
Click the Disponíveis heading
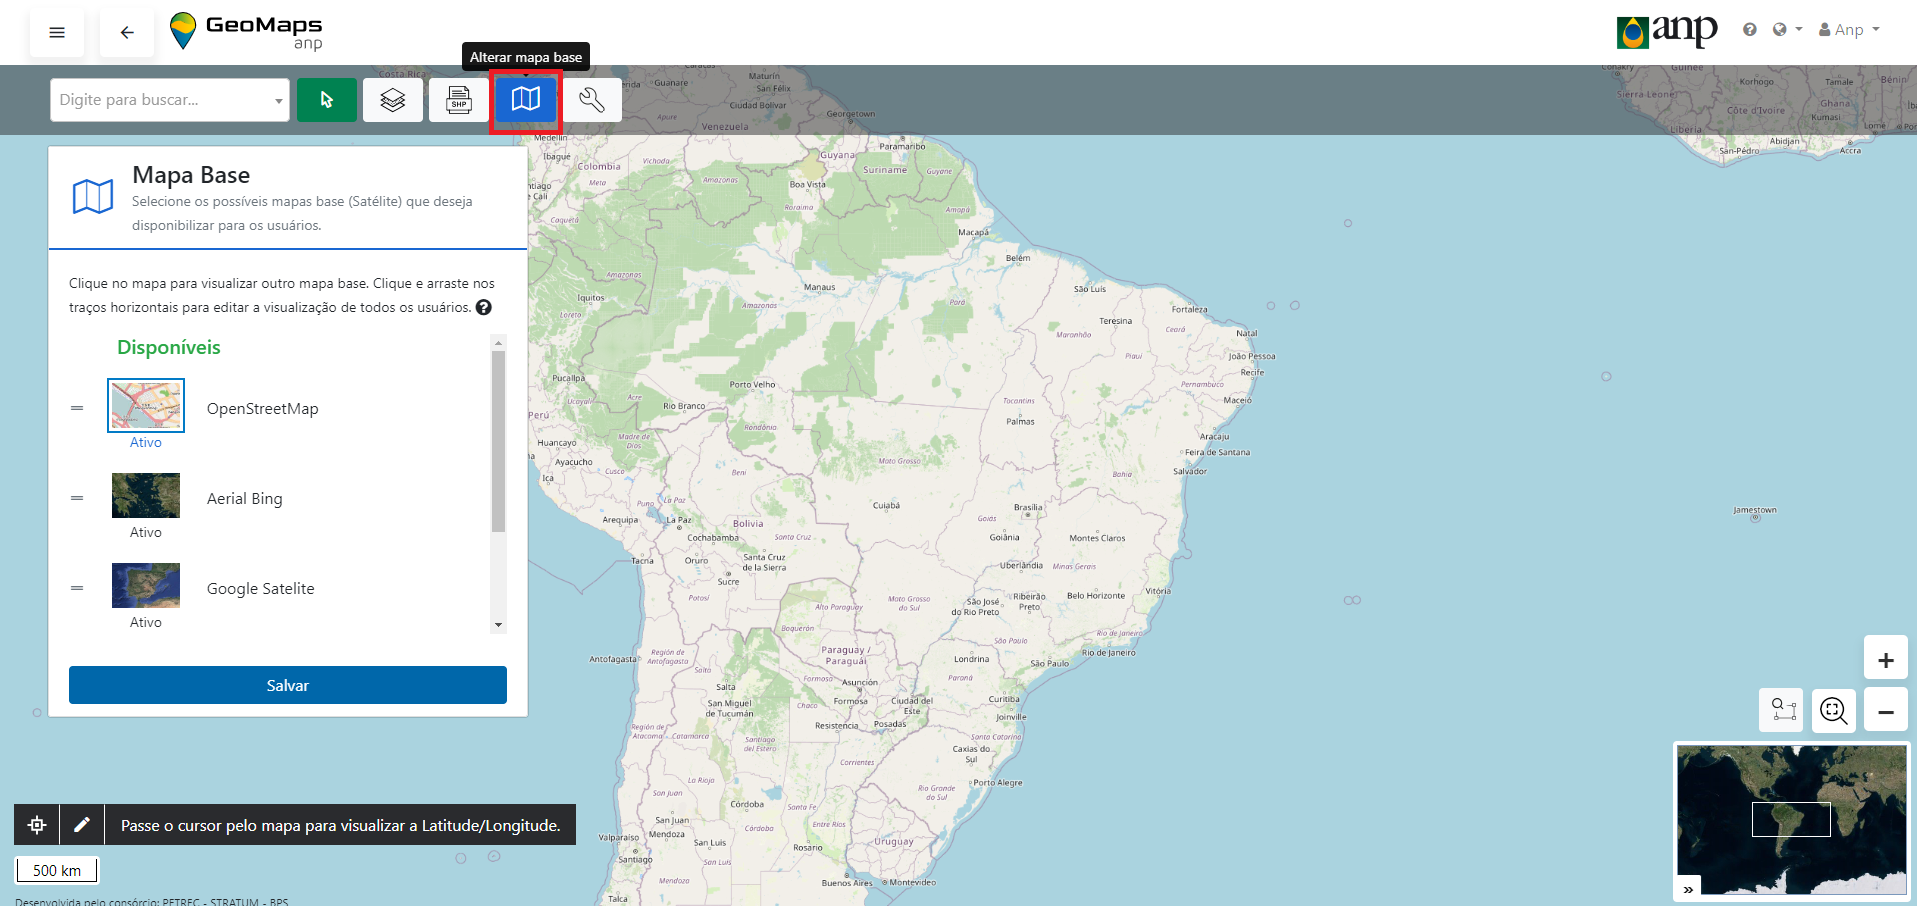169,347
